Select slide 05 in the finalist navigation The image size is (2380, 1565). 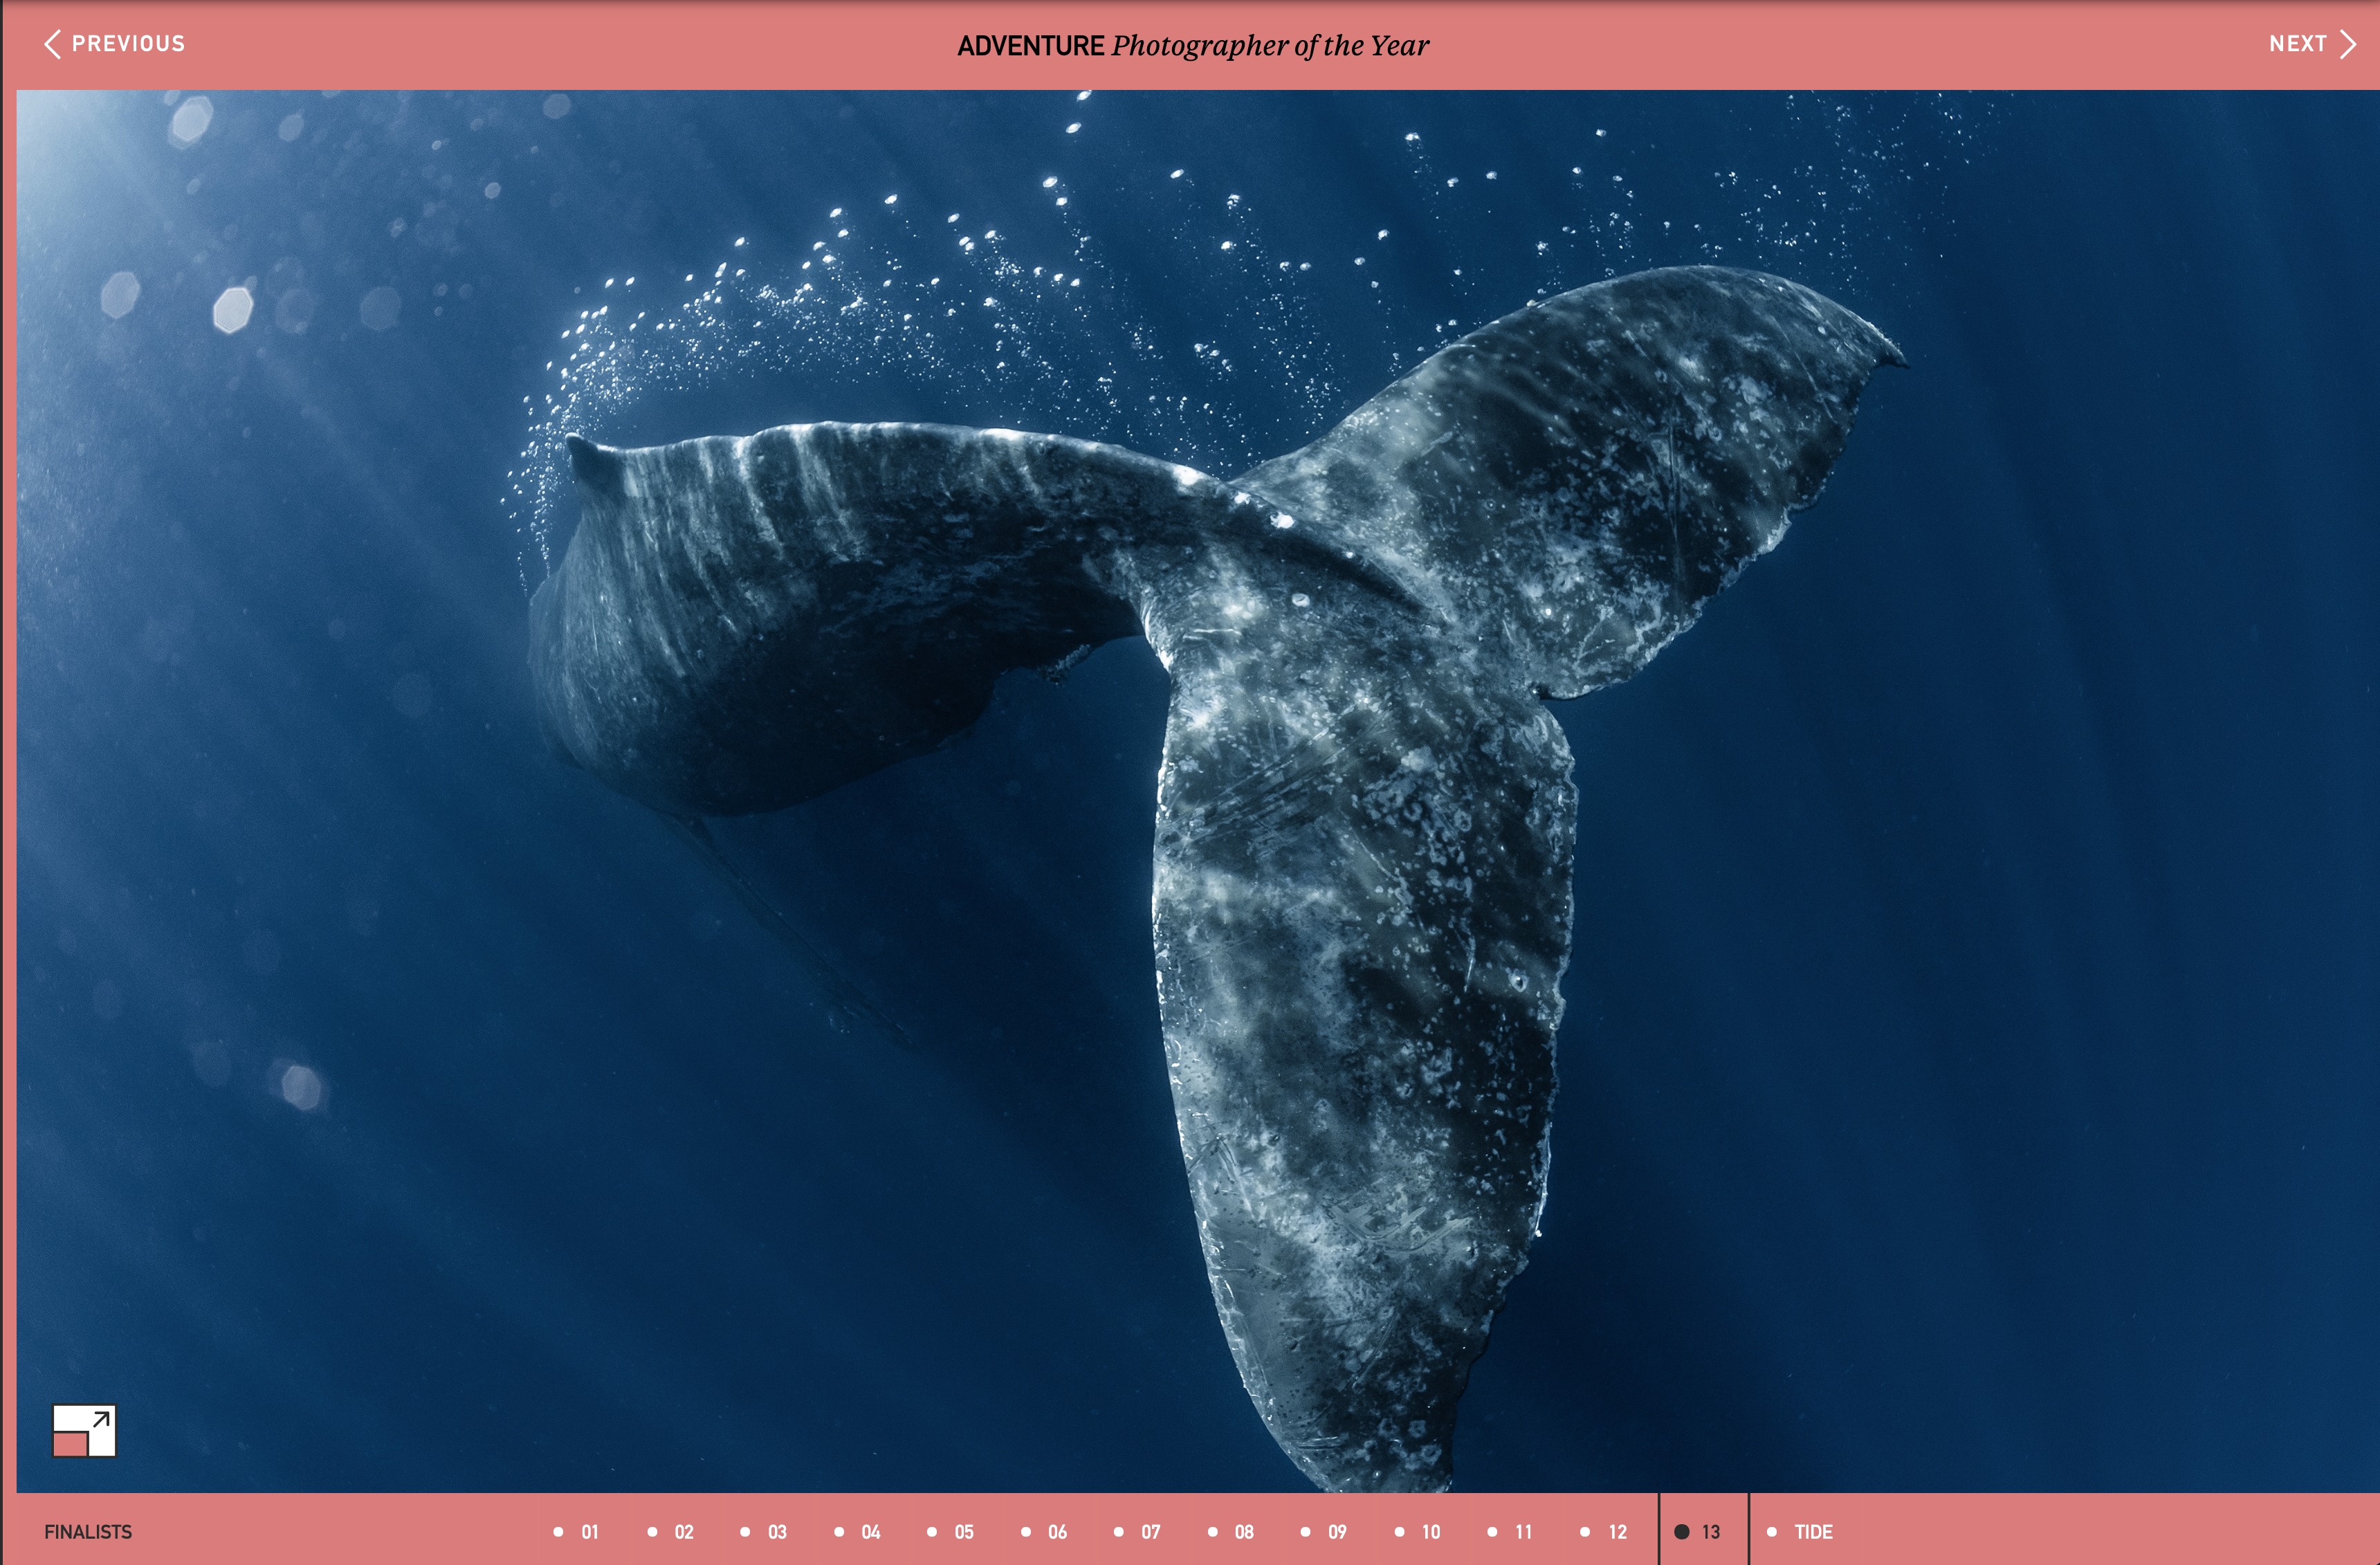[963, 1531]
